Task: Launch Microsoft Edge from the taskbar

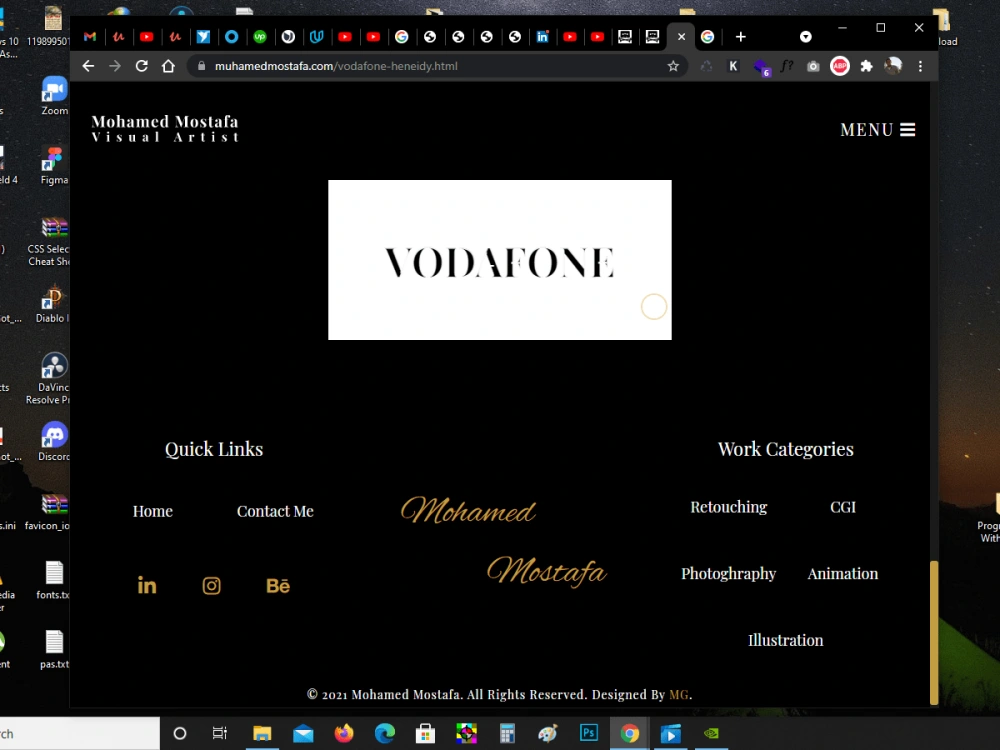Action: coord(385,733)
